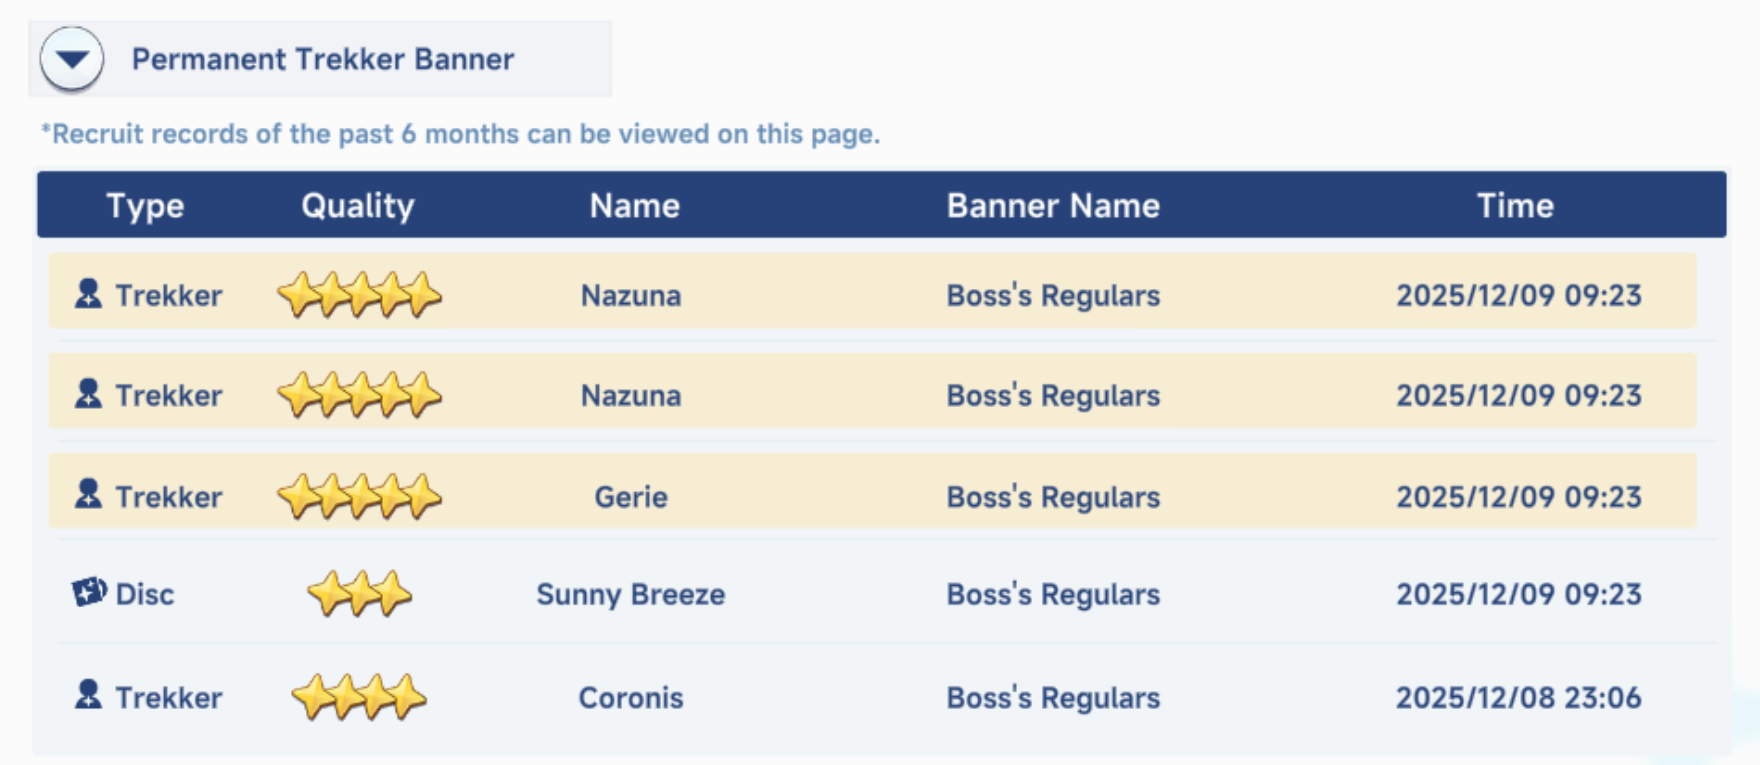Click the Permanent Trekker Banner label
Screen dimensions: 1760x765
pyautogui.click(x=323, y=59)
